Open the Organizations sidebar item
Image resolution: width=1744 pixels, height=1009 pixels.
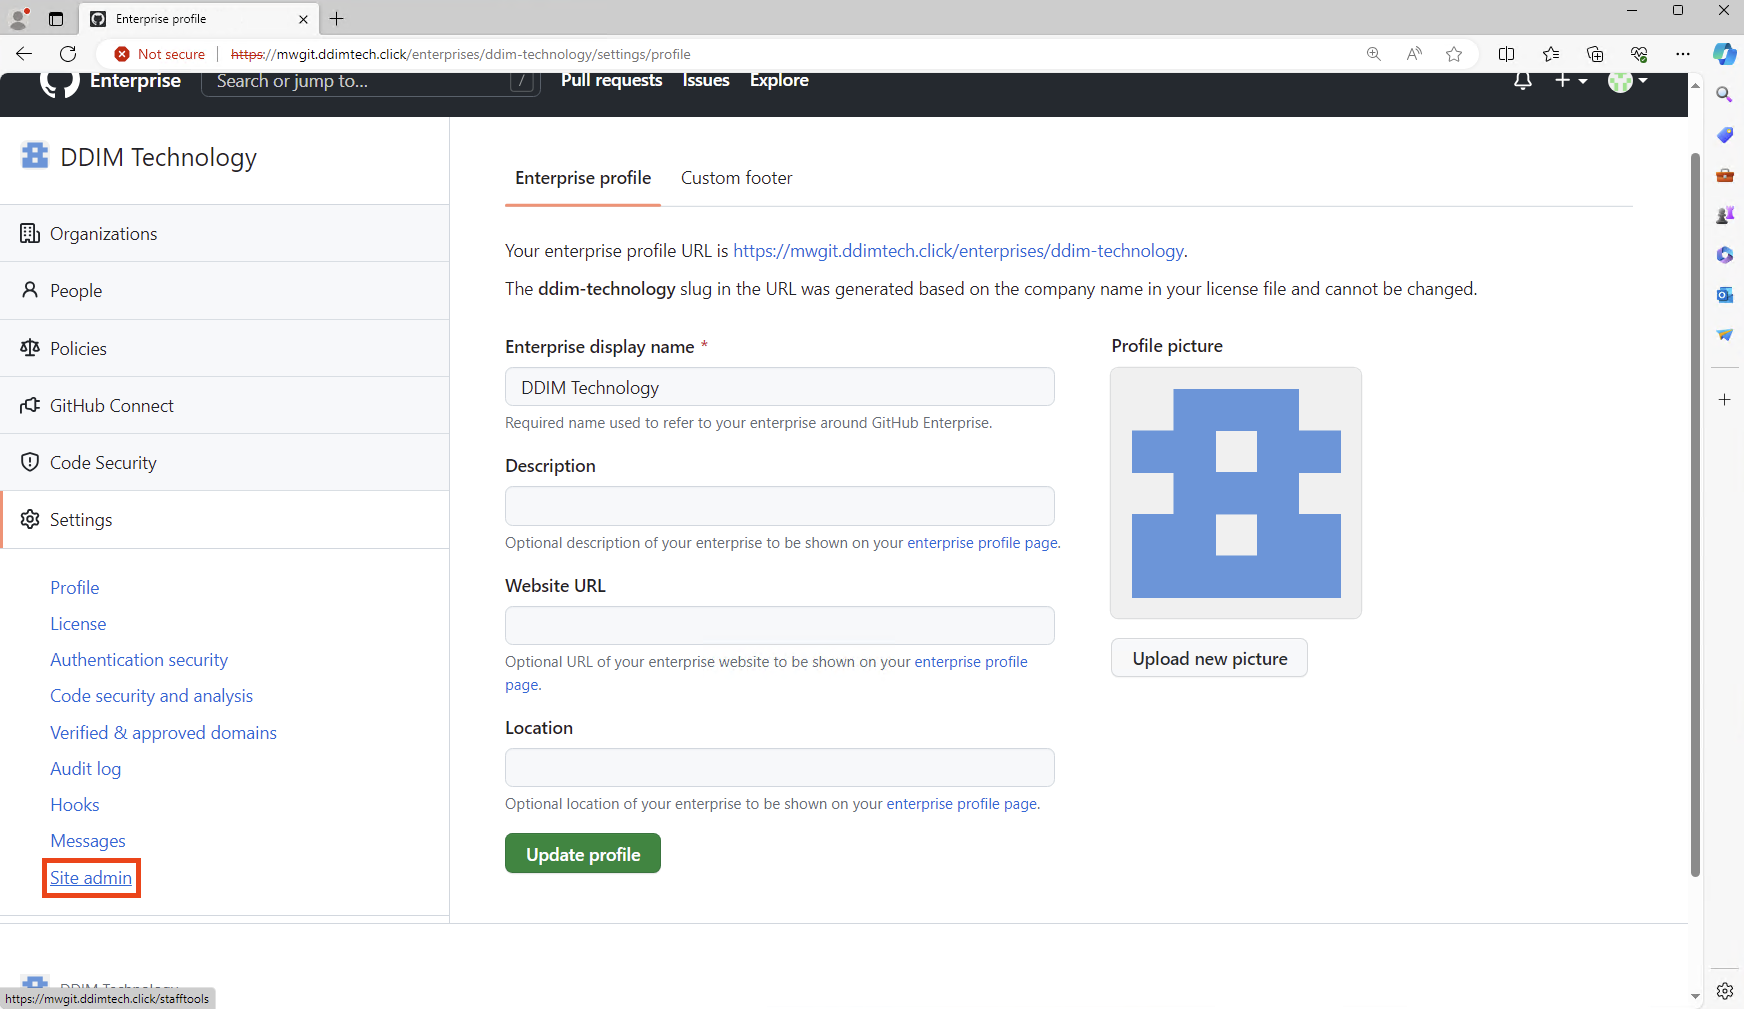point(224,233)
